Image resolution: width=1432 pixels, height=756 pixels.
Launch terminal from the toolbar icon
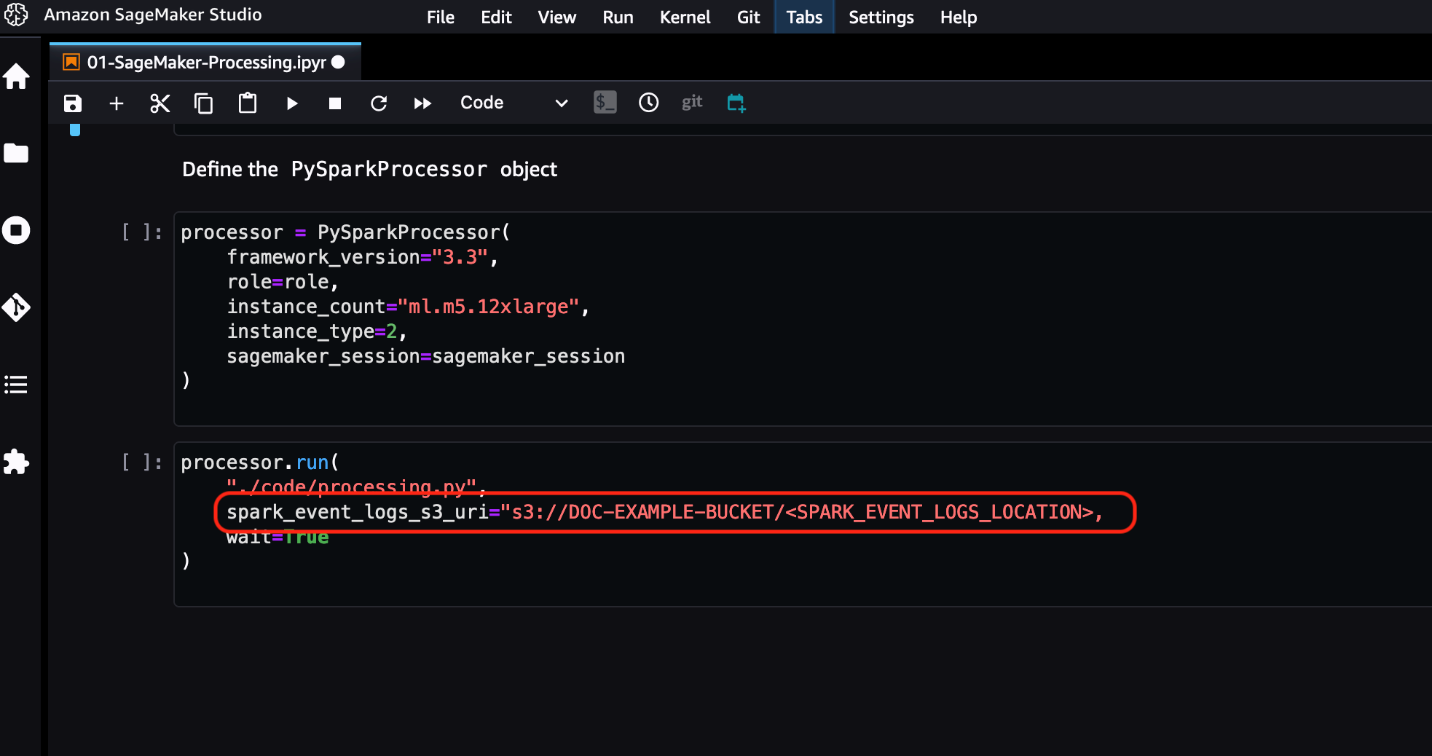(605, 102)
